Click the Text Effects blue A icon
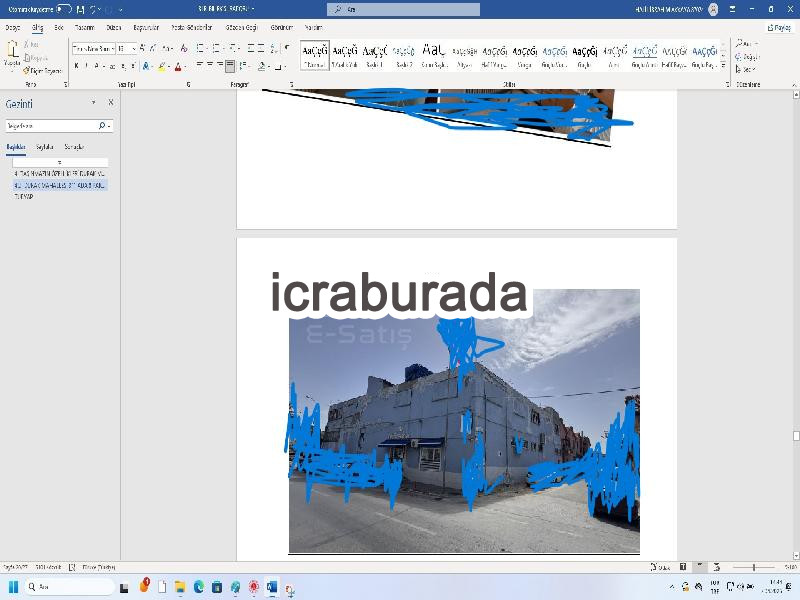This screenshot has height=600, width=800. pyautogui.click(x=146, y=66)
